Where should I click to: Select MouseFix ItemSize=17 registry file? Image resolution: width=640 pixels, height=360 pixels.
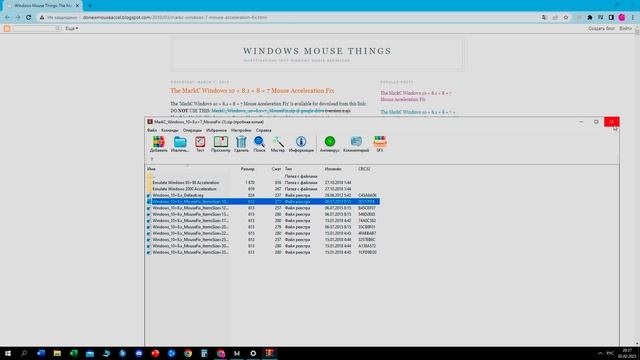pyautogui.click(x=263, y=220)
